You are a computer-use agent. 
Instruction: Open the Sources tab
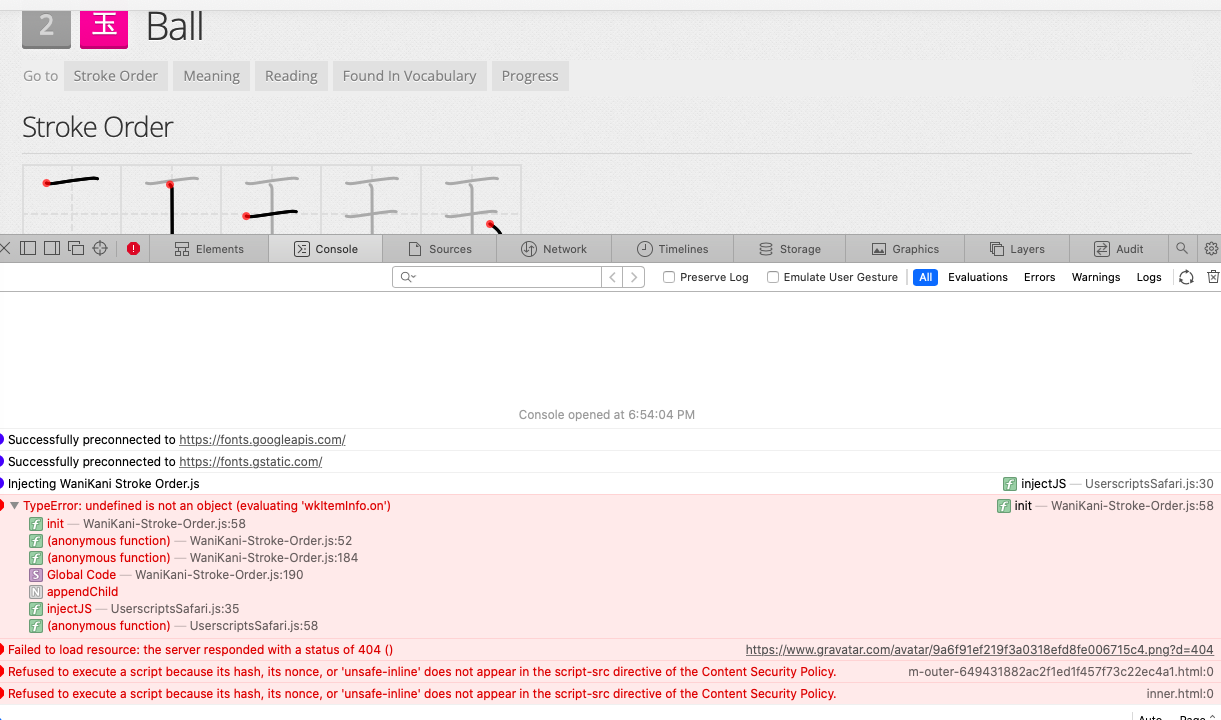point(440,249)
